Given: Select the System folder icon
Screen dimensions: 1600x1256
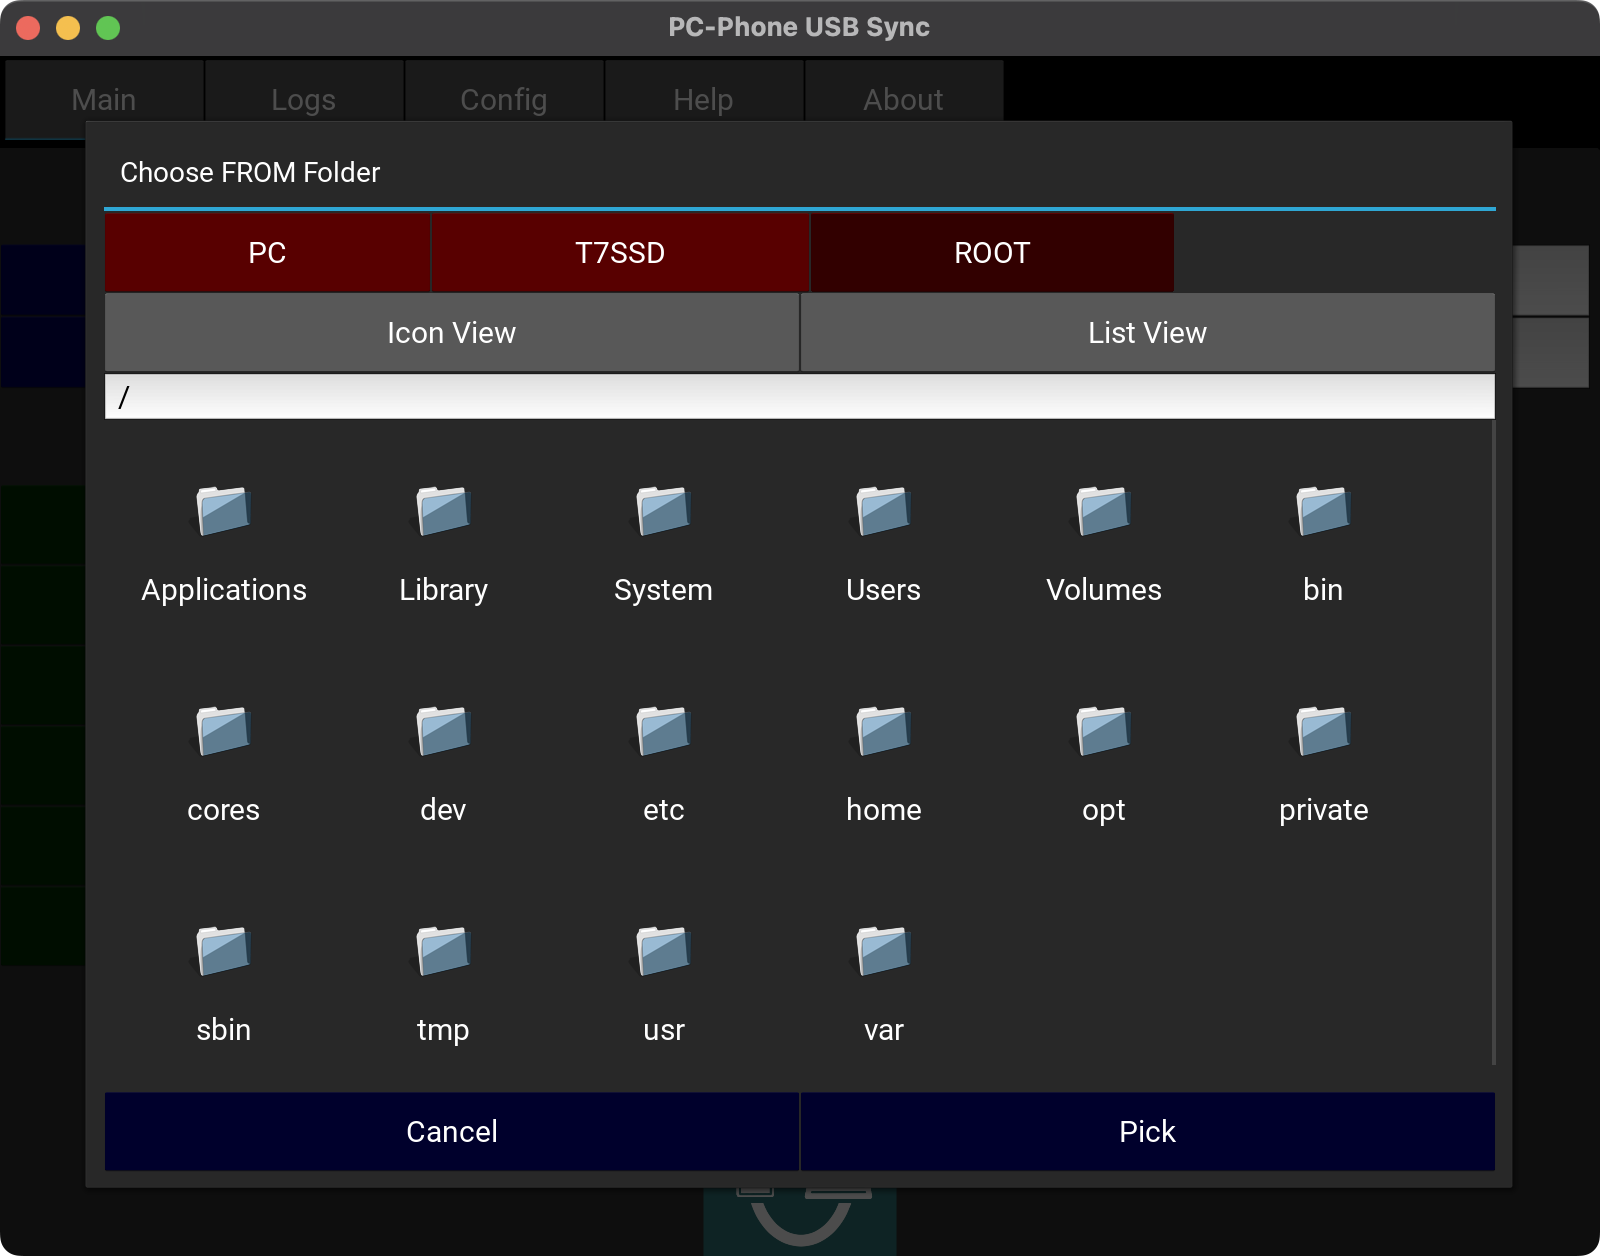Looking at the screenshot, I should (x=663, y=512).
